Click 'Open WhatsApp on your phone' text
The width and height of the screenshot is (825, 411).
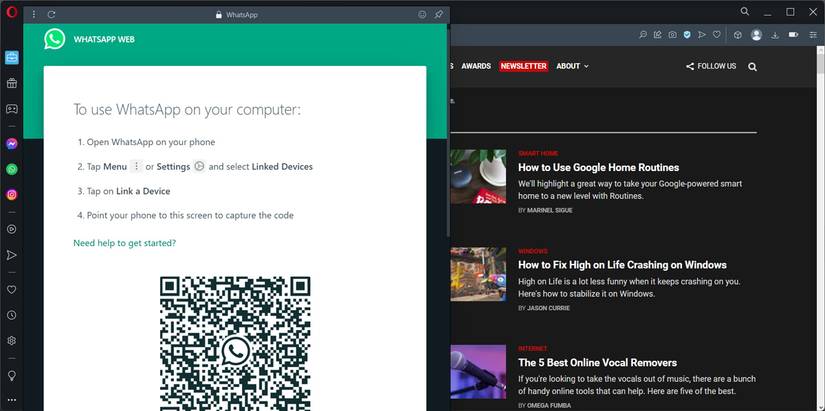(x=151, y=142)
